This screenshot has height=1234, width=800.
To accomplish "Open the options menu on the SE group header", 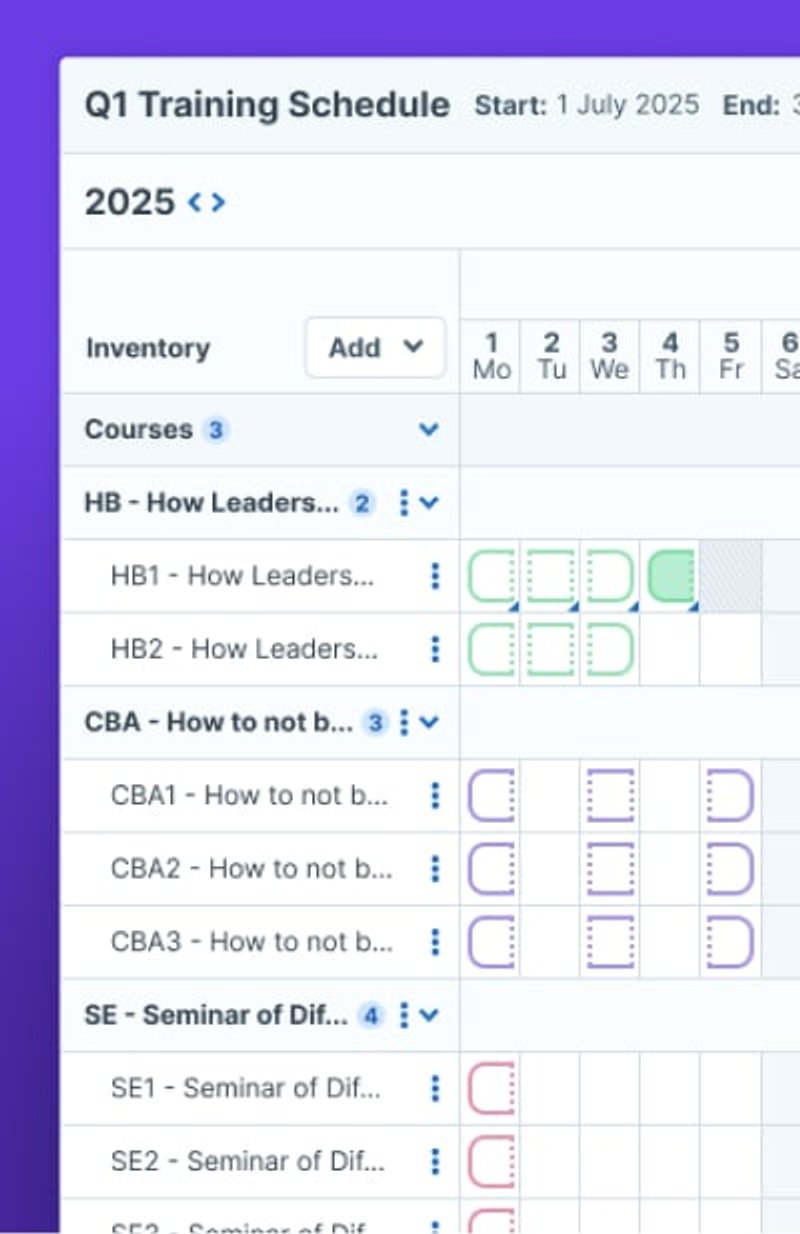I will (403, 1015).
